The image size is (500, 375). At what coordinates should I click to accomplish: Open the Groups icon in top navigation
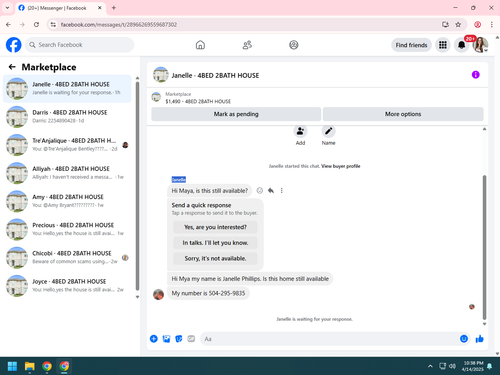294,45
